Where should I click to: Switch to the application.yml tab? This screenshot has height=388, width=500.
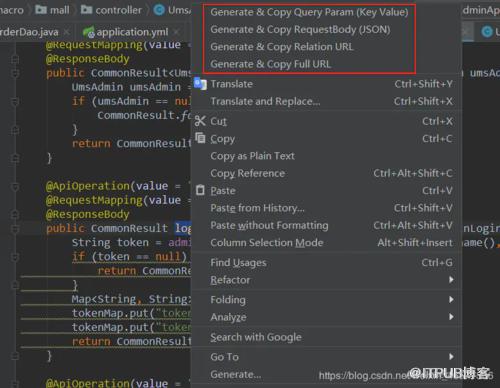click(132, 32)
